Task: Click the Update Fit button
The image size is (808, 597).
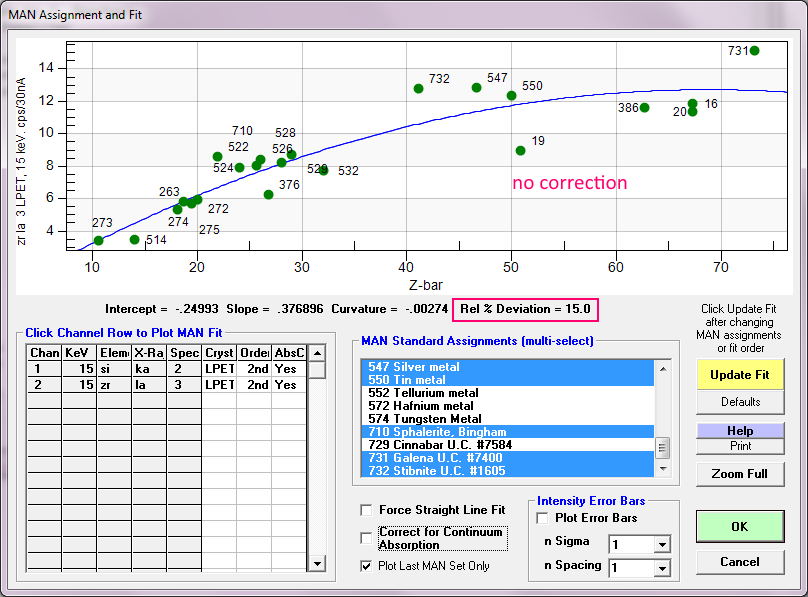Action: [740, 374]
